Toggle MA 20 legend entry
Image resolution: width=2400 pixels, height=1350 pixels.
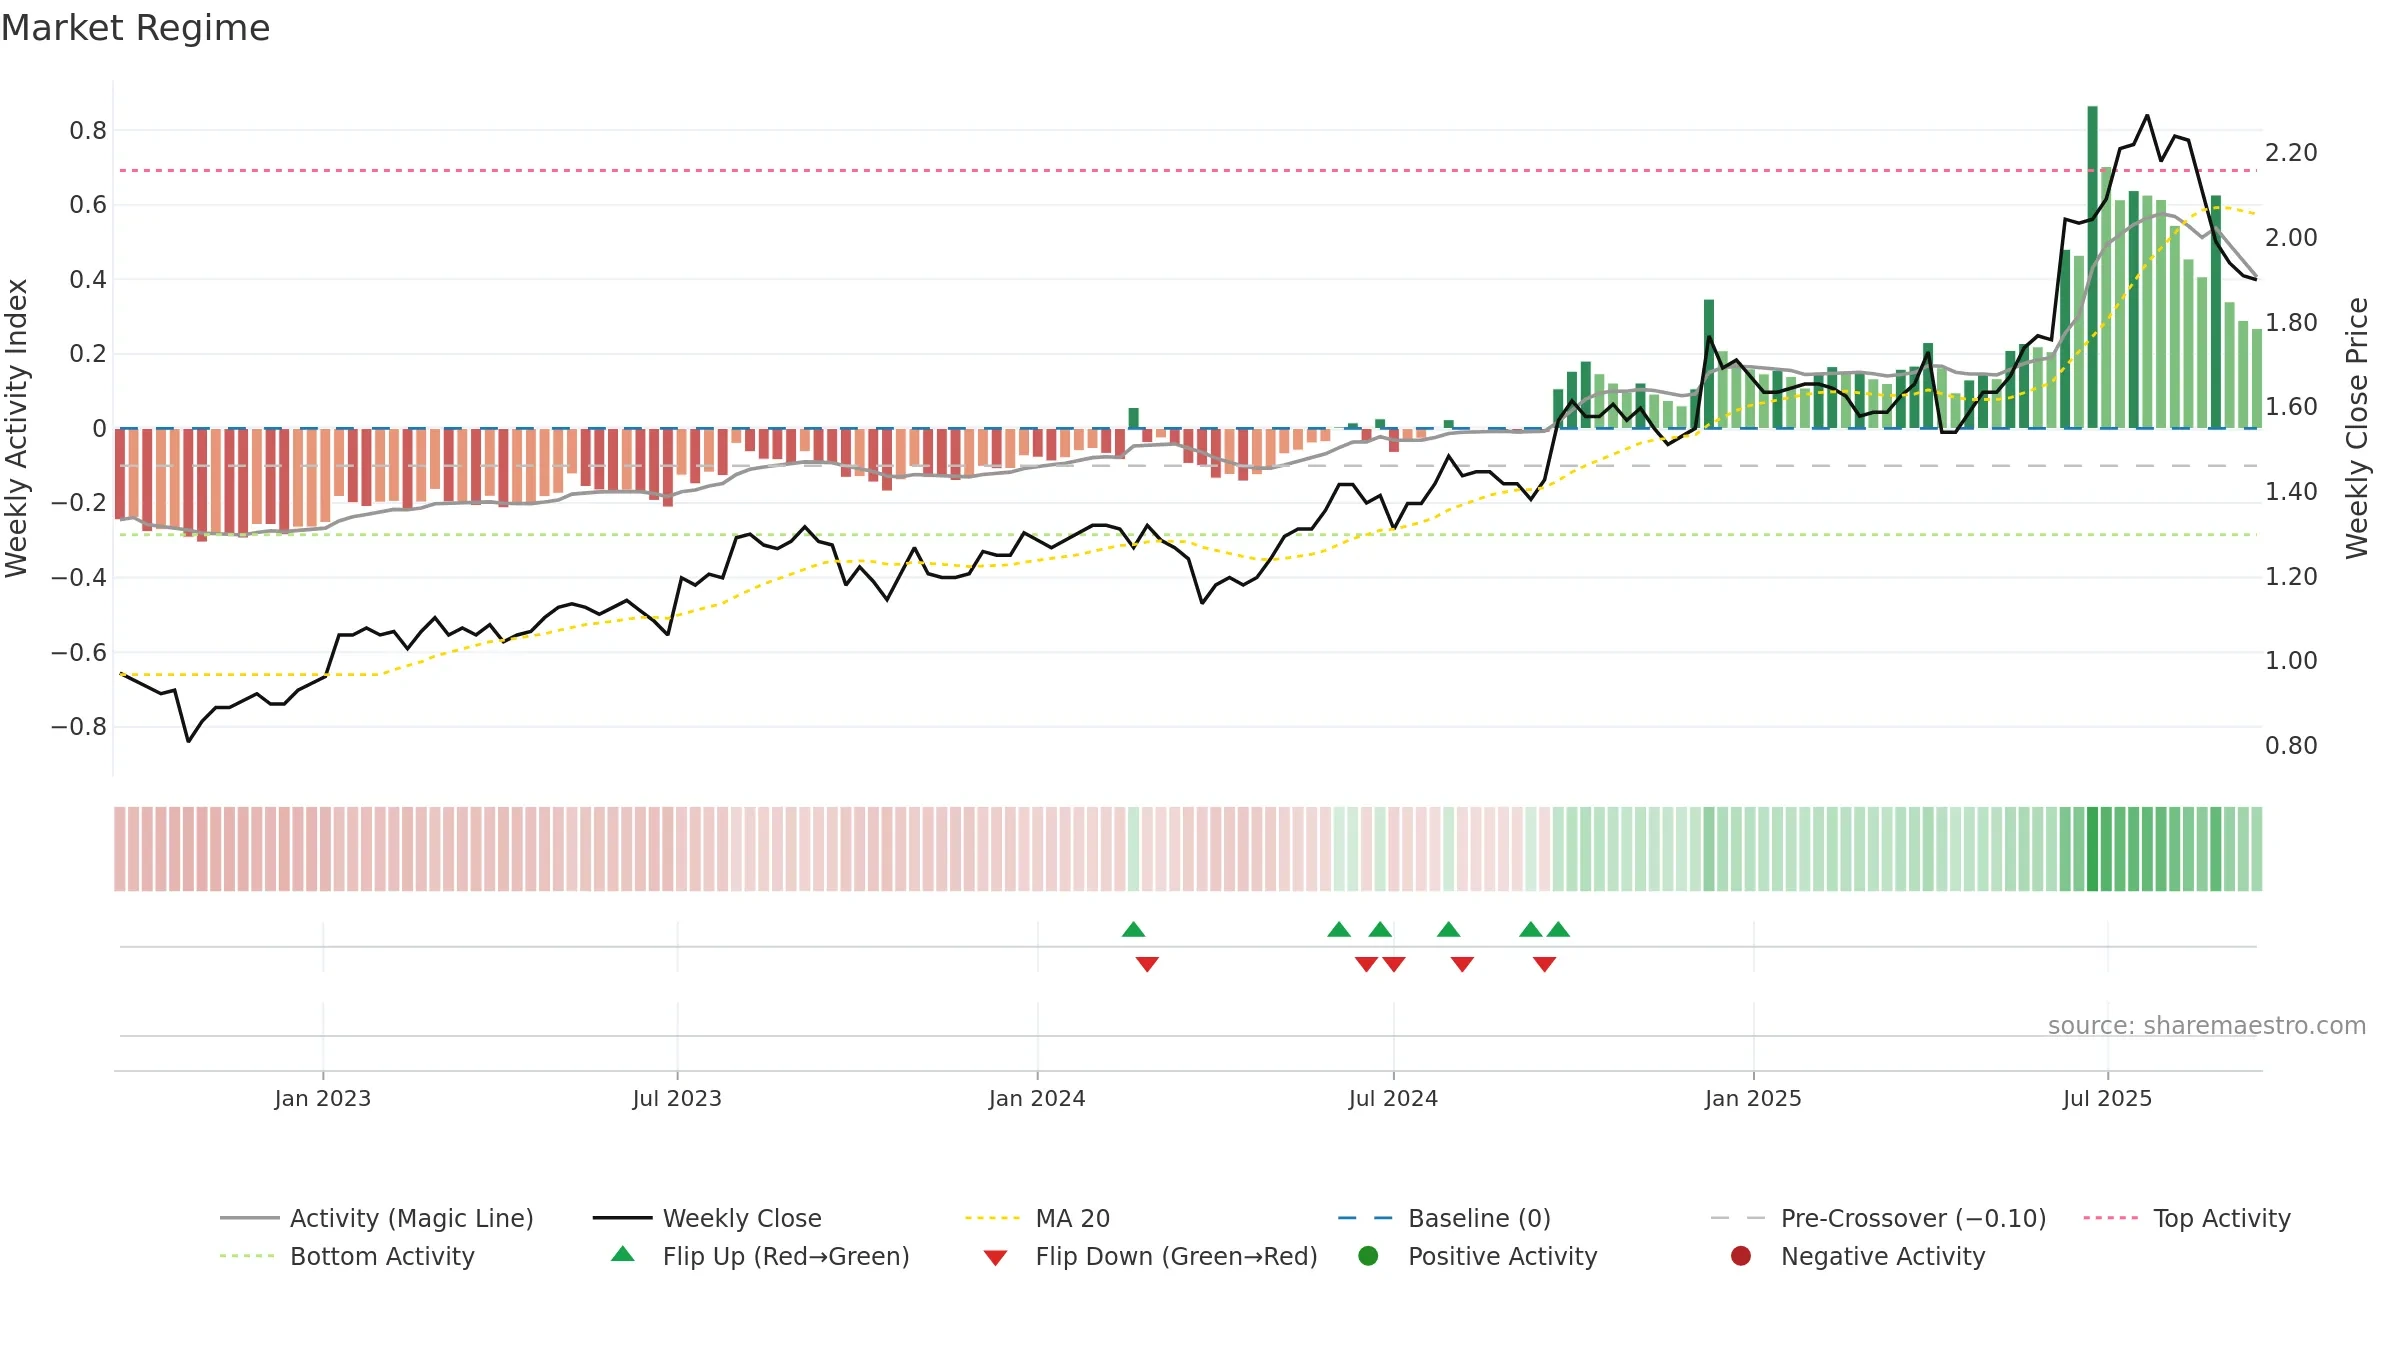[1037, 1218]
